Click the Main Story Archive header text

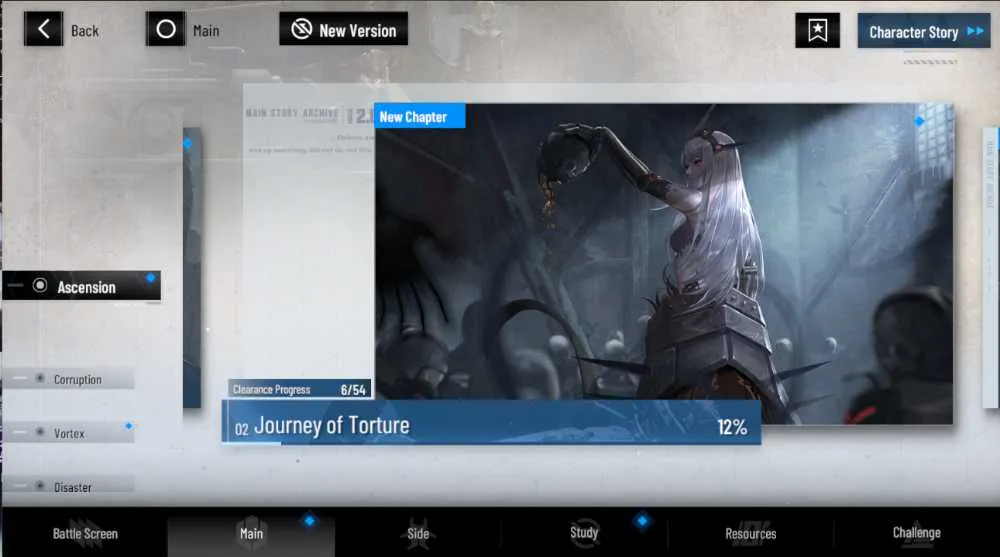tap(291, 113)
